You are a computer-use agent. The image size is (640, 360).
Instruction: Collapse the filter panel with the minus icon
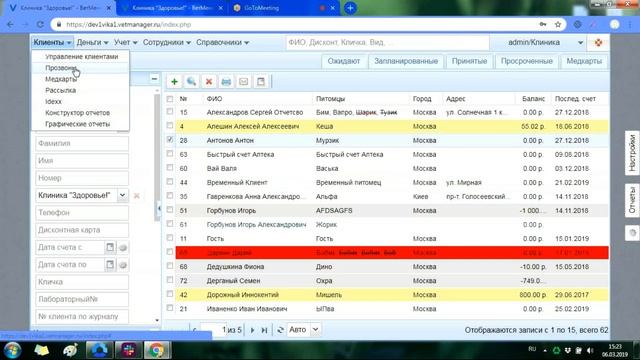154,79
